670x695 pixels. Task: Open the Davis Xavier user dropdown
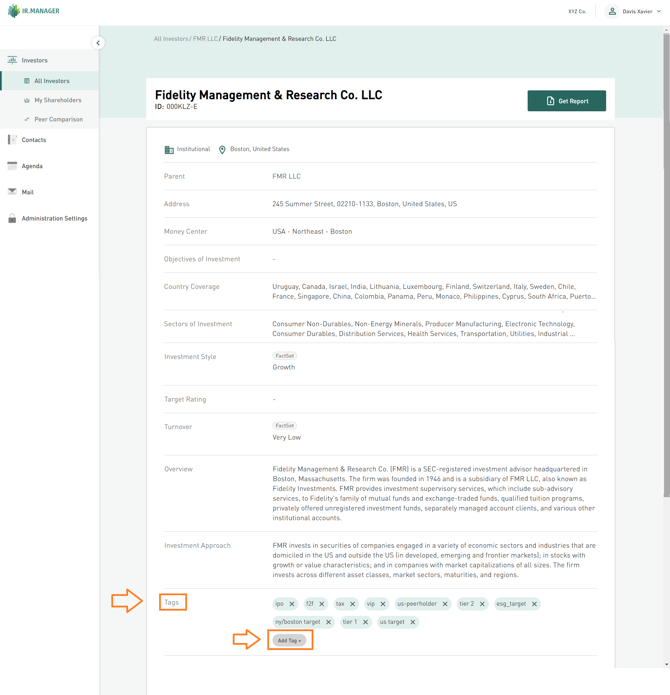click(x=634, y=12)
